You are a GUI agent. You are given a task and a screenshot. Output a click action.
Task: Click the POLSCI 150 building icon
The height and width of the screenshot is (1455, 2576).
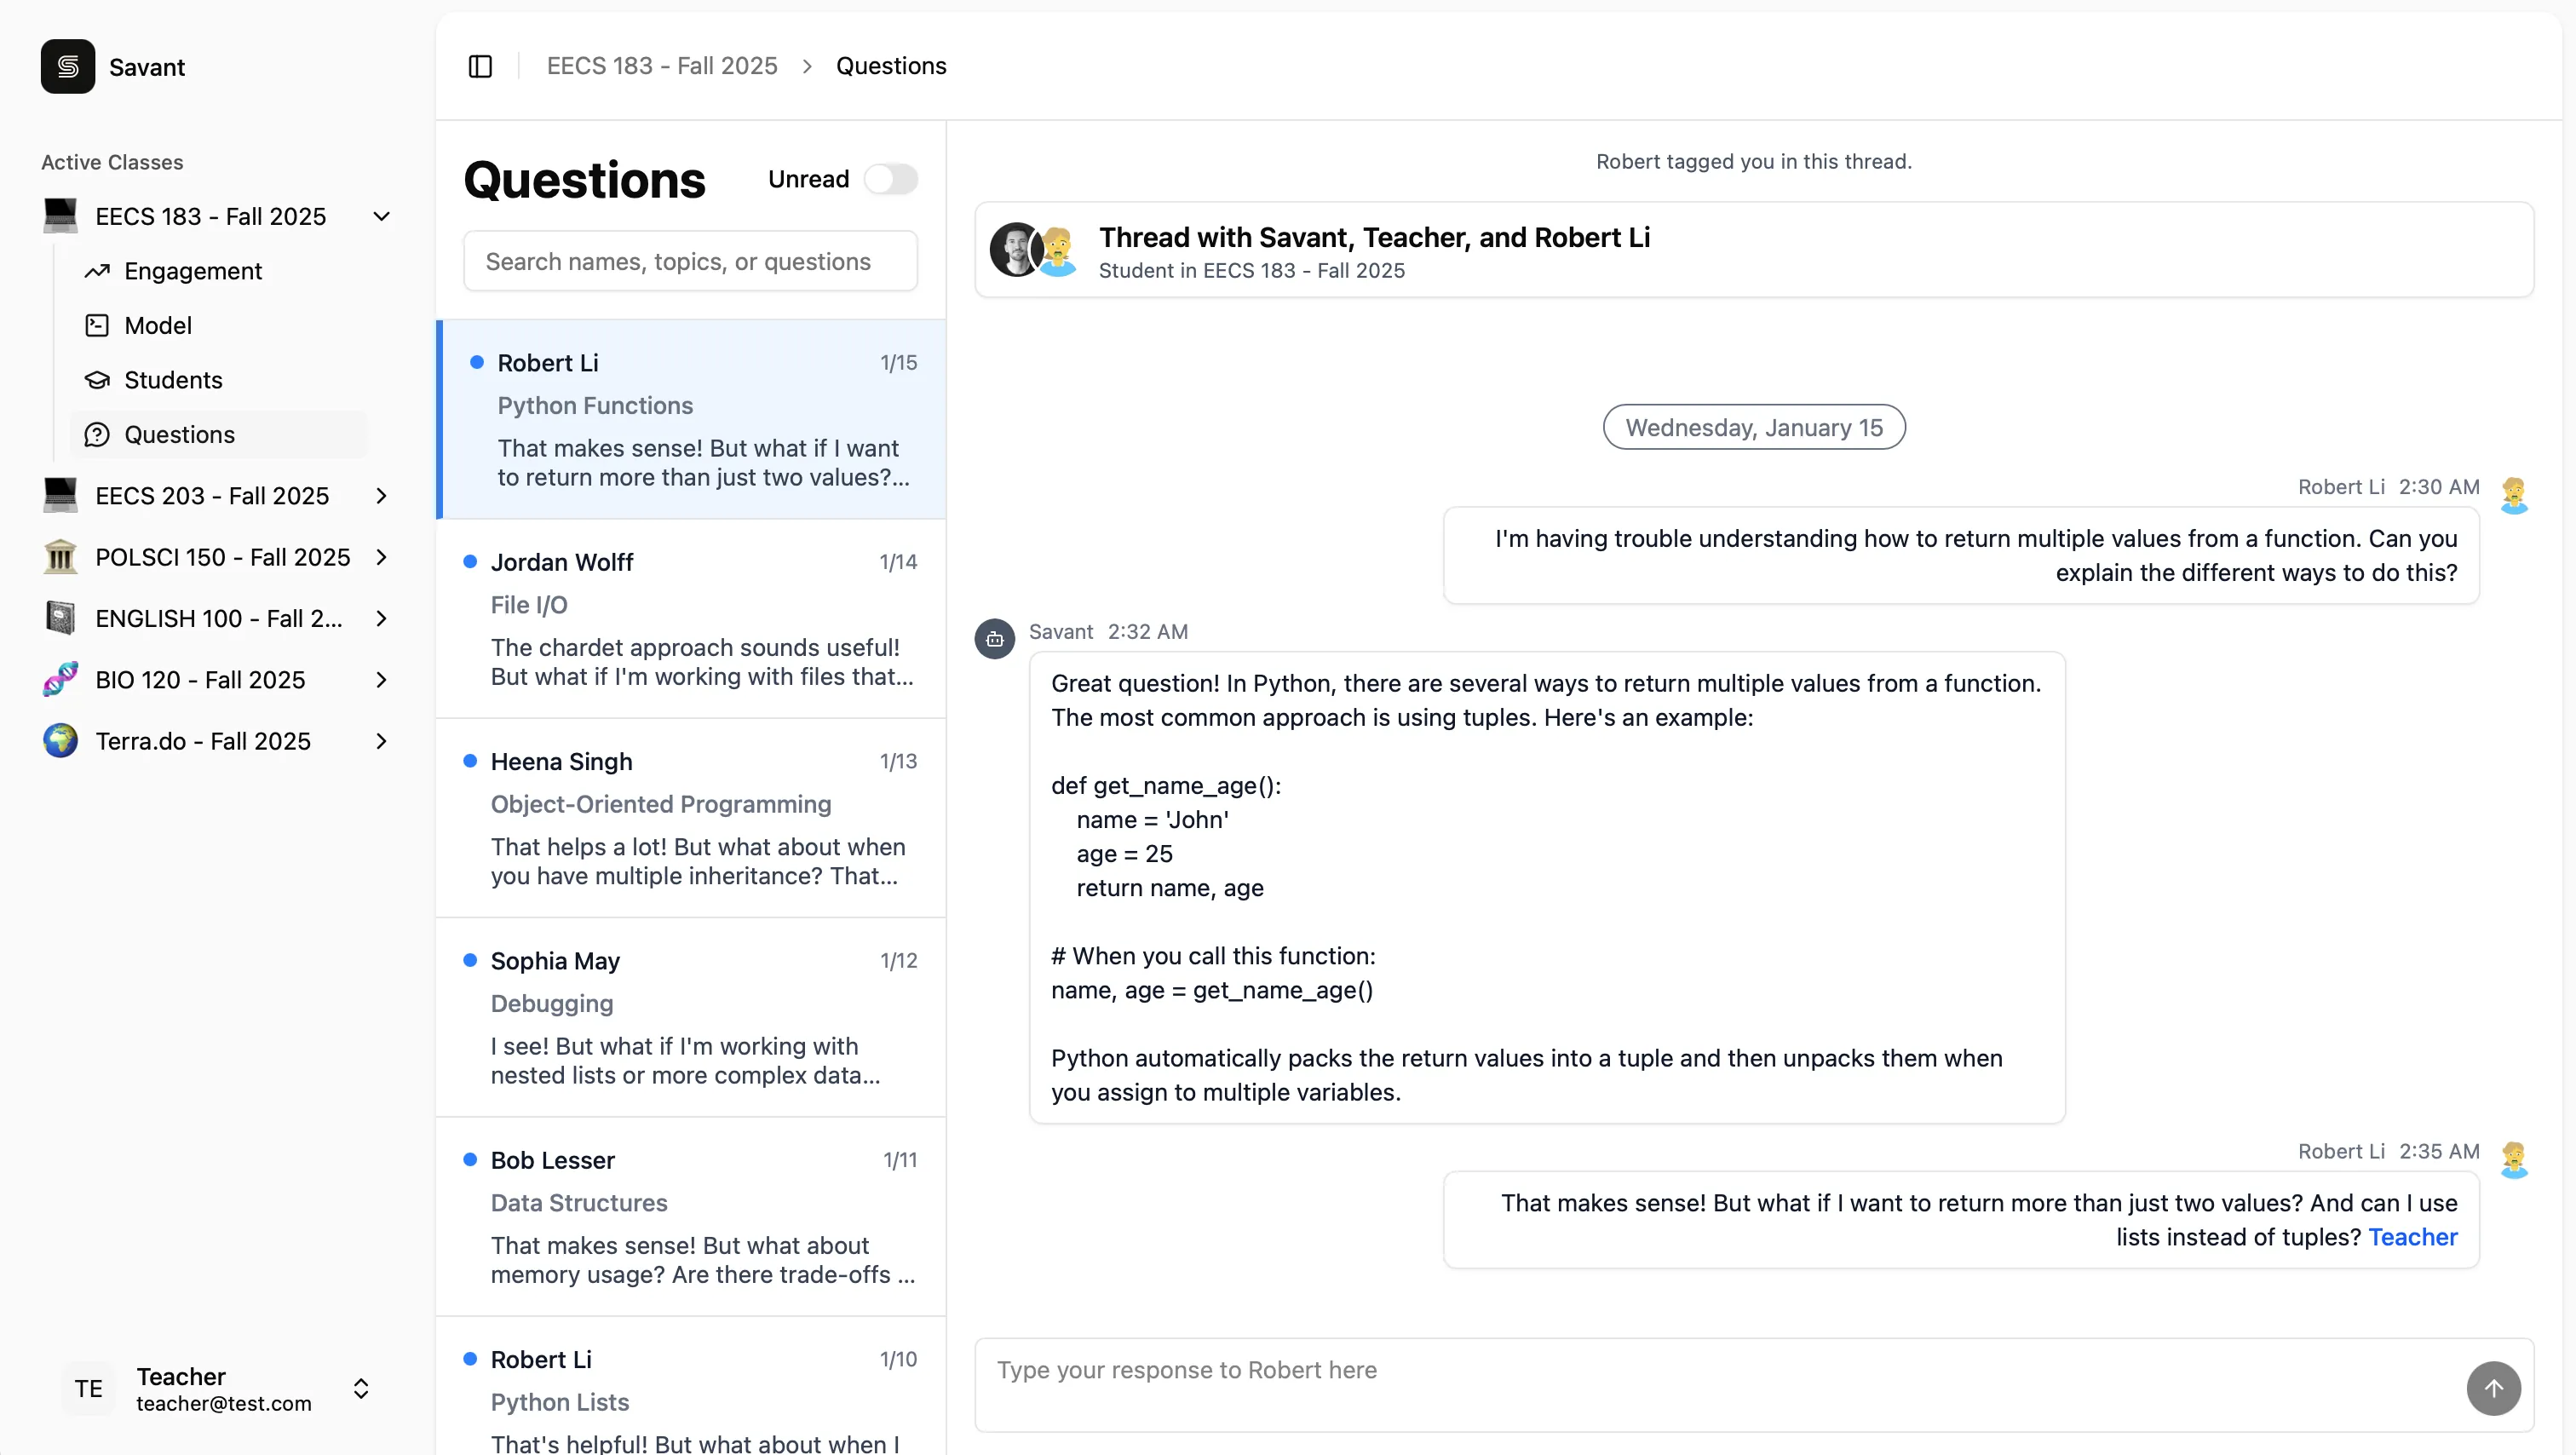tap(60, 557)
